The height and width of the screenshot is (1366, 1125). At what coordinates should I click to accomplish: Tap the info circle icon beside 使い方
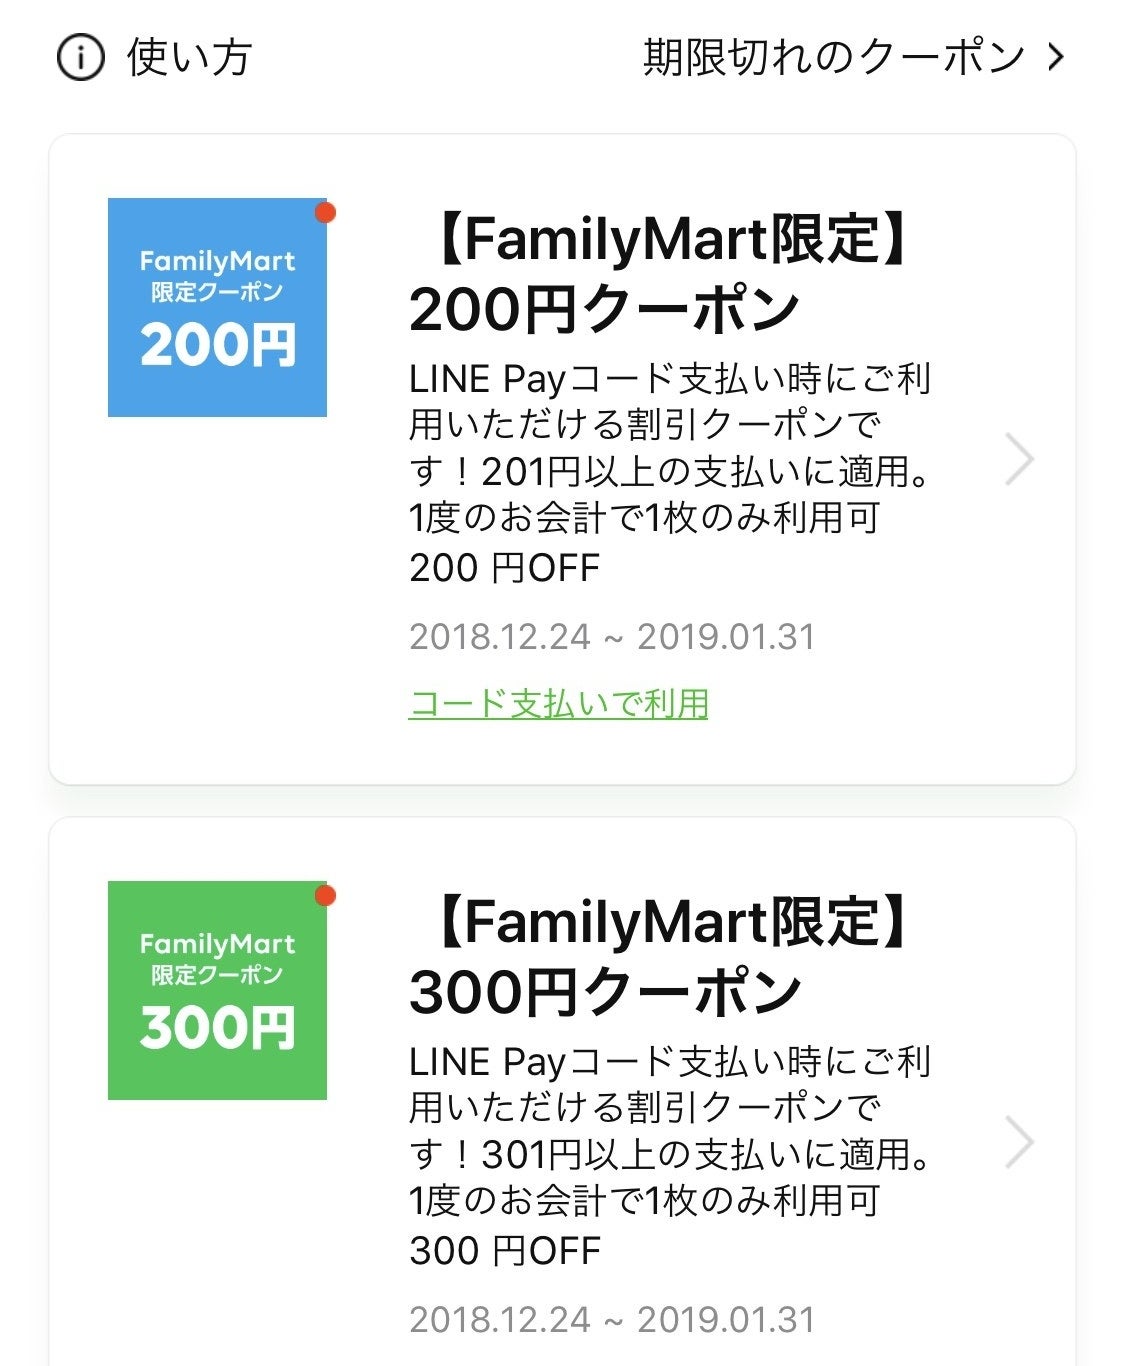80,58
